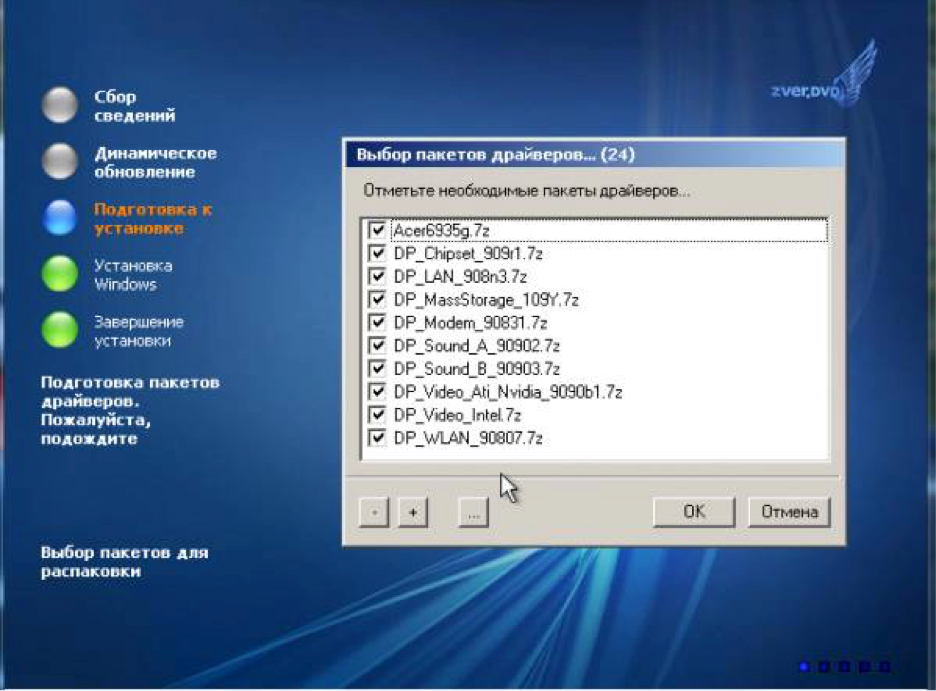Select the DP_Sound_B_90903.7z list entry
This screenshot has height=691, width=936.
(x=476, y=369)
